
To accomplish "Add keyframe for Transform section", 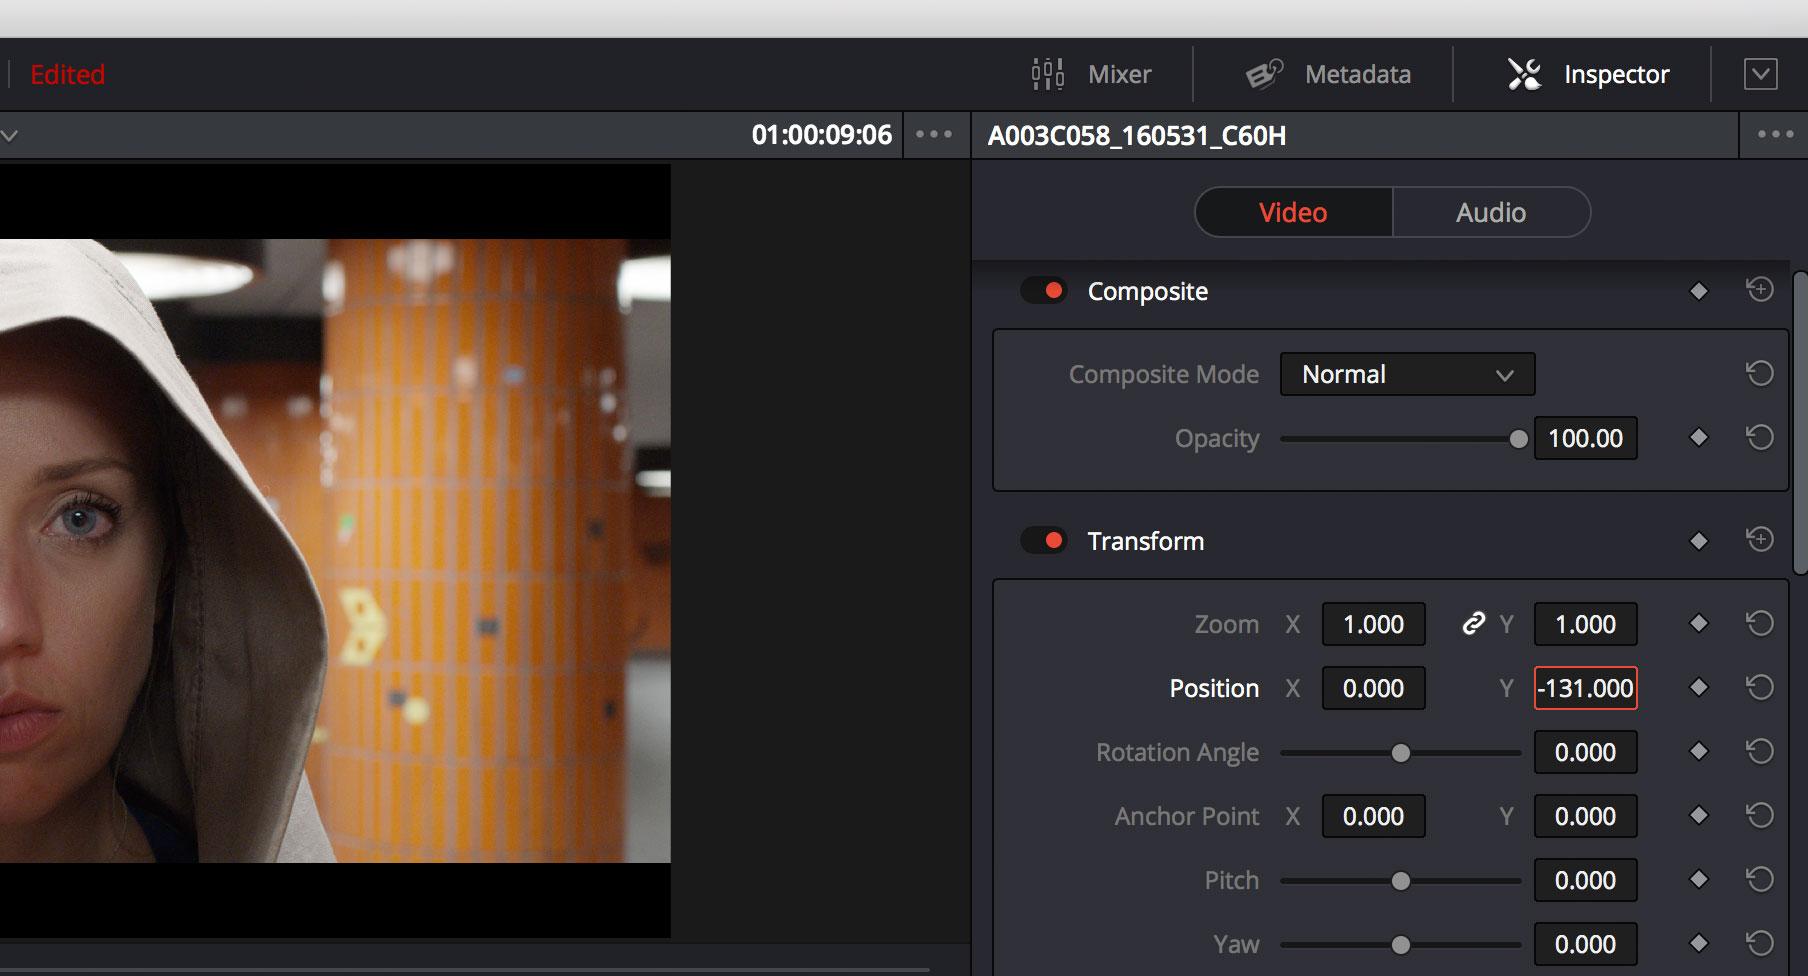I will click(x=1698, y=541).
